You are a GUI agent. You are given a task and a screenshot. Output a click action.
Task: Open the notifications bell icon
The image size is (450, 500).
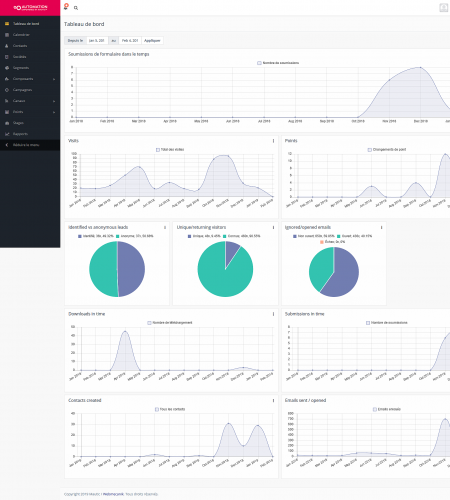click(x=66, y=7)
